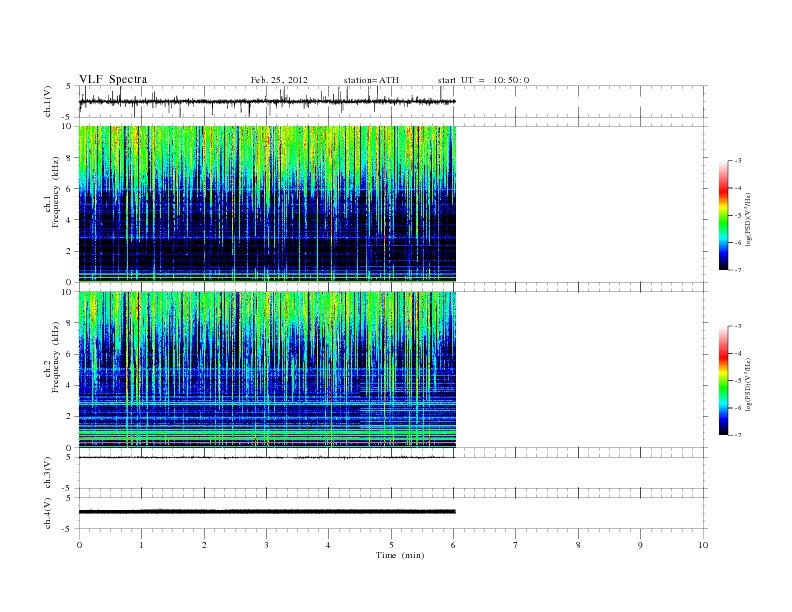Click the ch.2 "Frequency (kHz)" axis label
This screenshot has width=792, height=612.
click(x=56, y=357)
